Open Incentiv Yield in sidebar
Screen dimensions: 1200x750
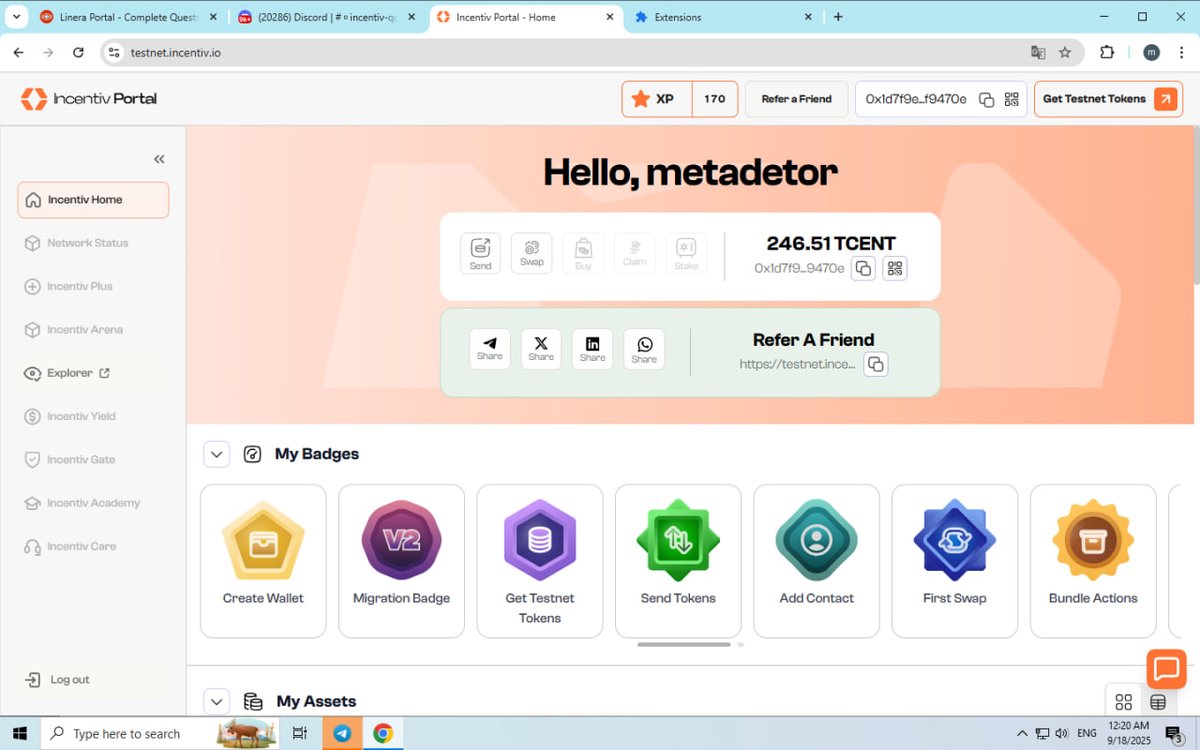pos(93,416)
